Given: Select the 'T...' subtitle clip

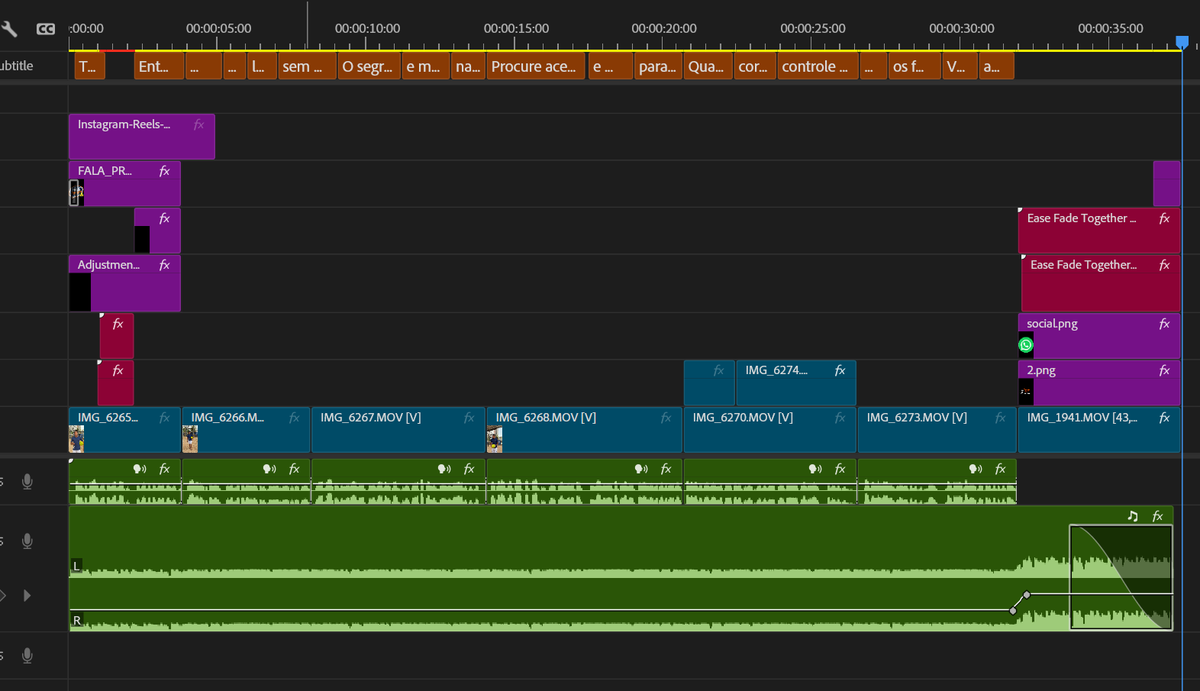Looking at the screenshot, I should (x=90, y=66).
